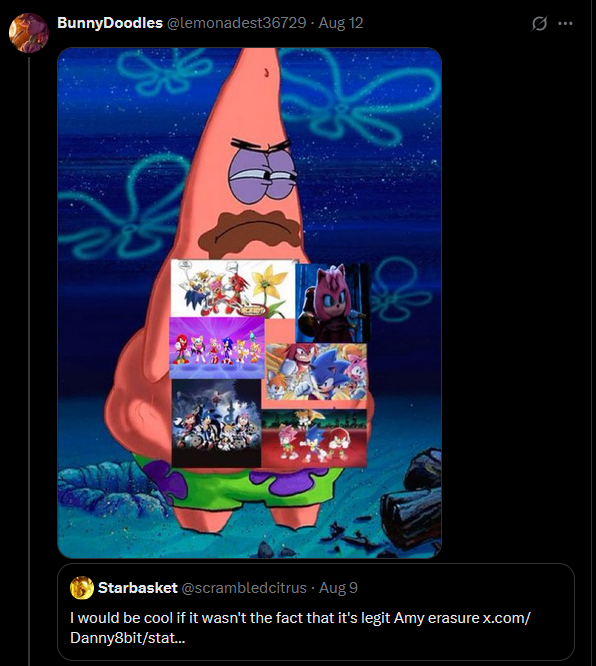
Task: Click the Grok slashed-circle icon
Action: (x=539, y=23)
